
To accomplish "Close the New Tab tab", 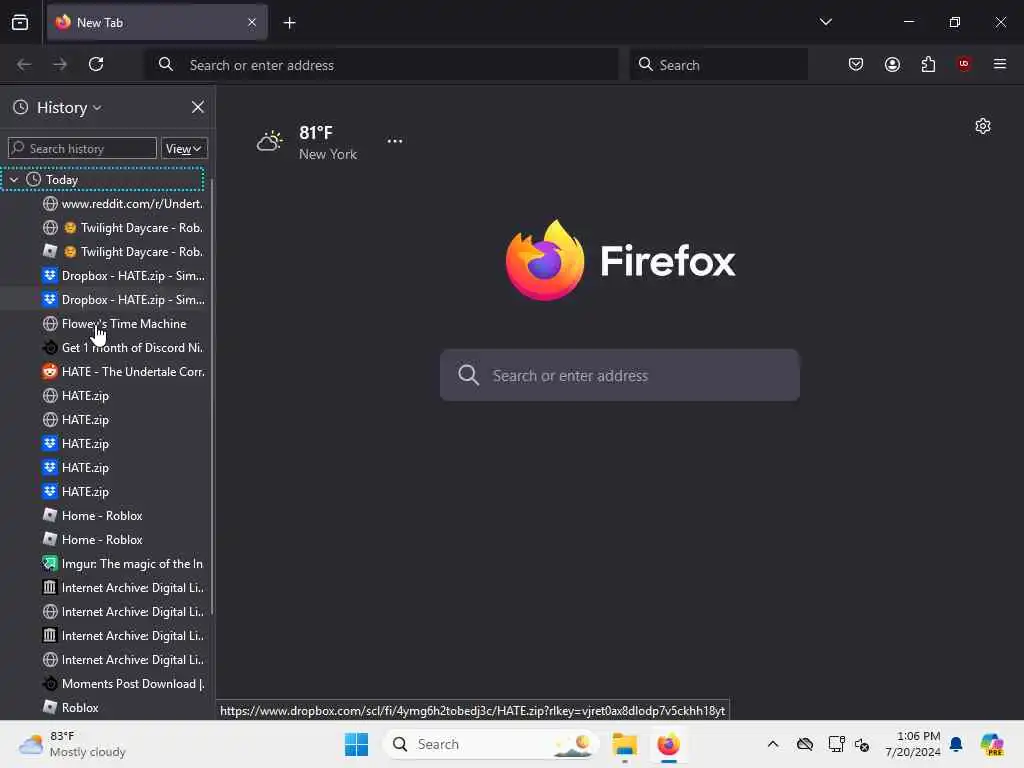I will point(252,22).
